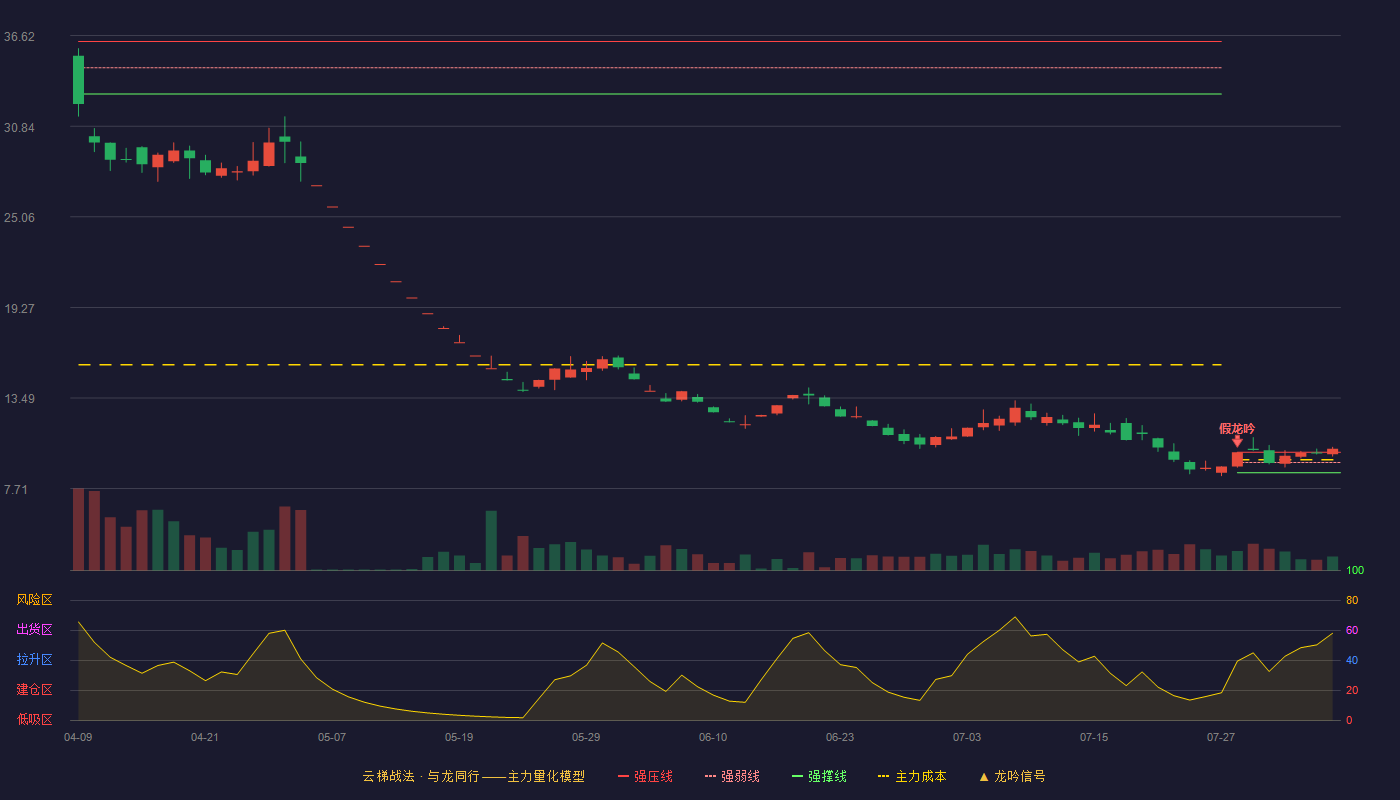Toggle the 强撑线 legend series
Image resolution: width=1400 pixels, height=800 pixels.
[x=819, y=776]
